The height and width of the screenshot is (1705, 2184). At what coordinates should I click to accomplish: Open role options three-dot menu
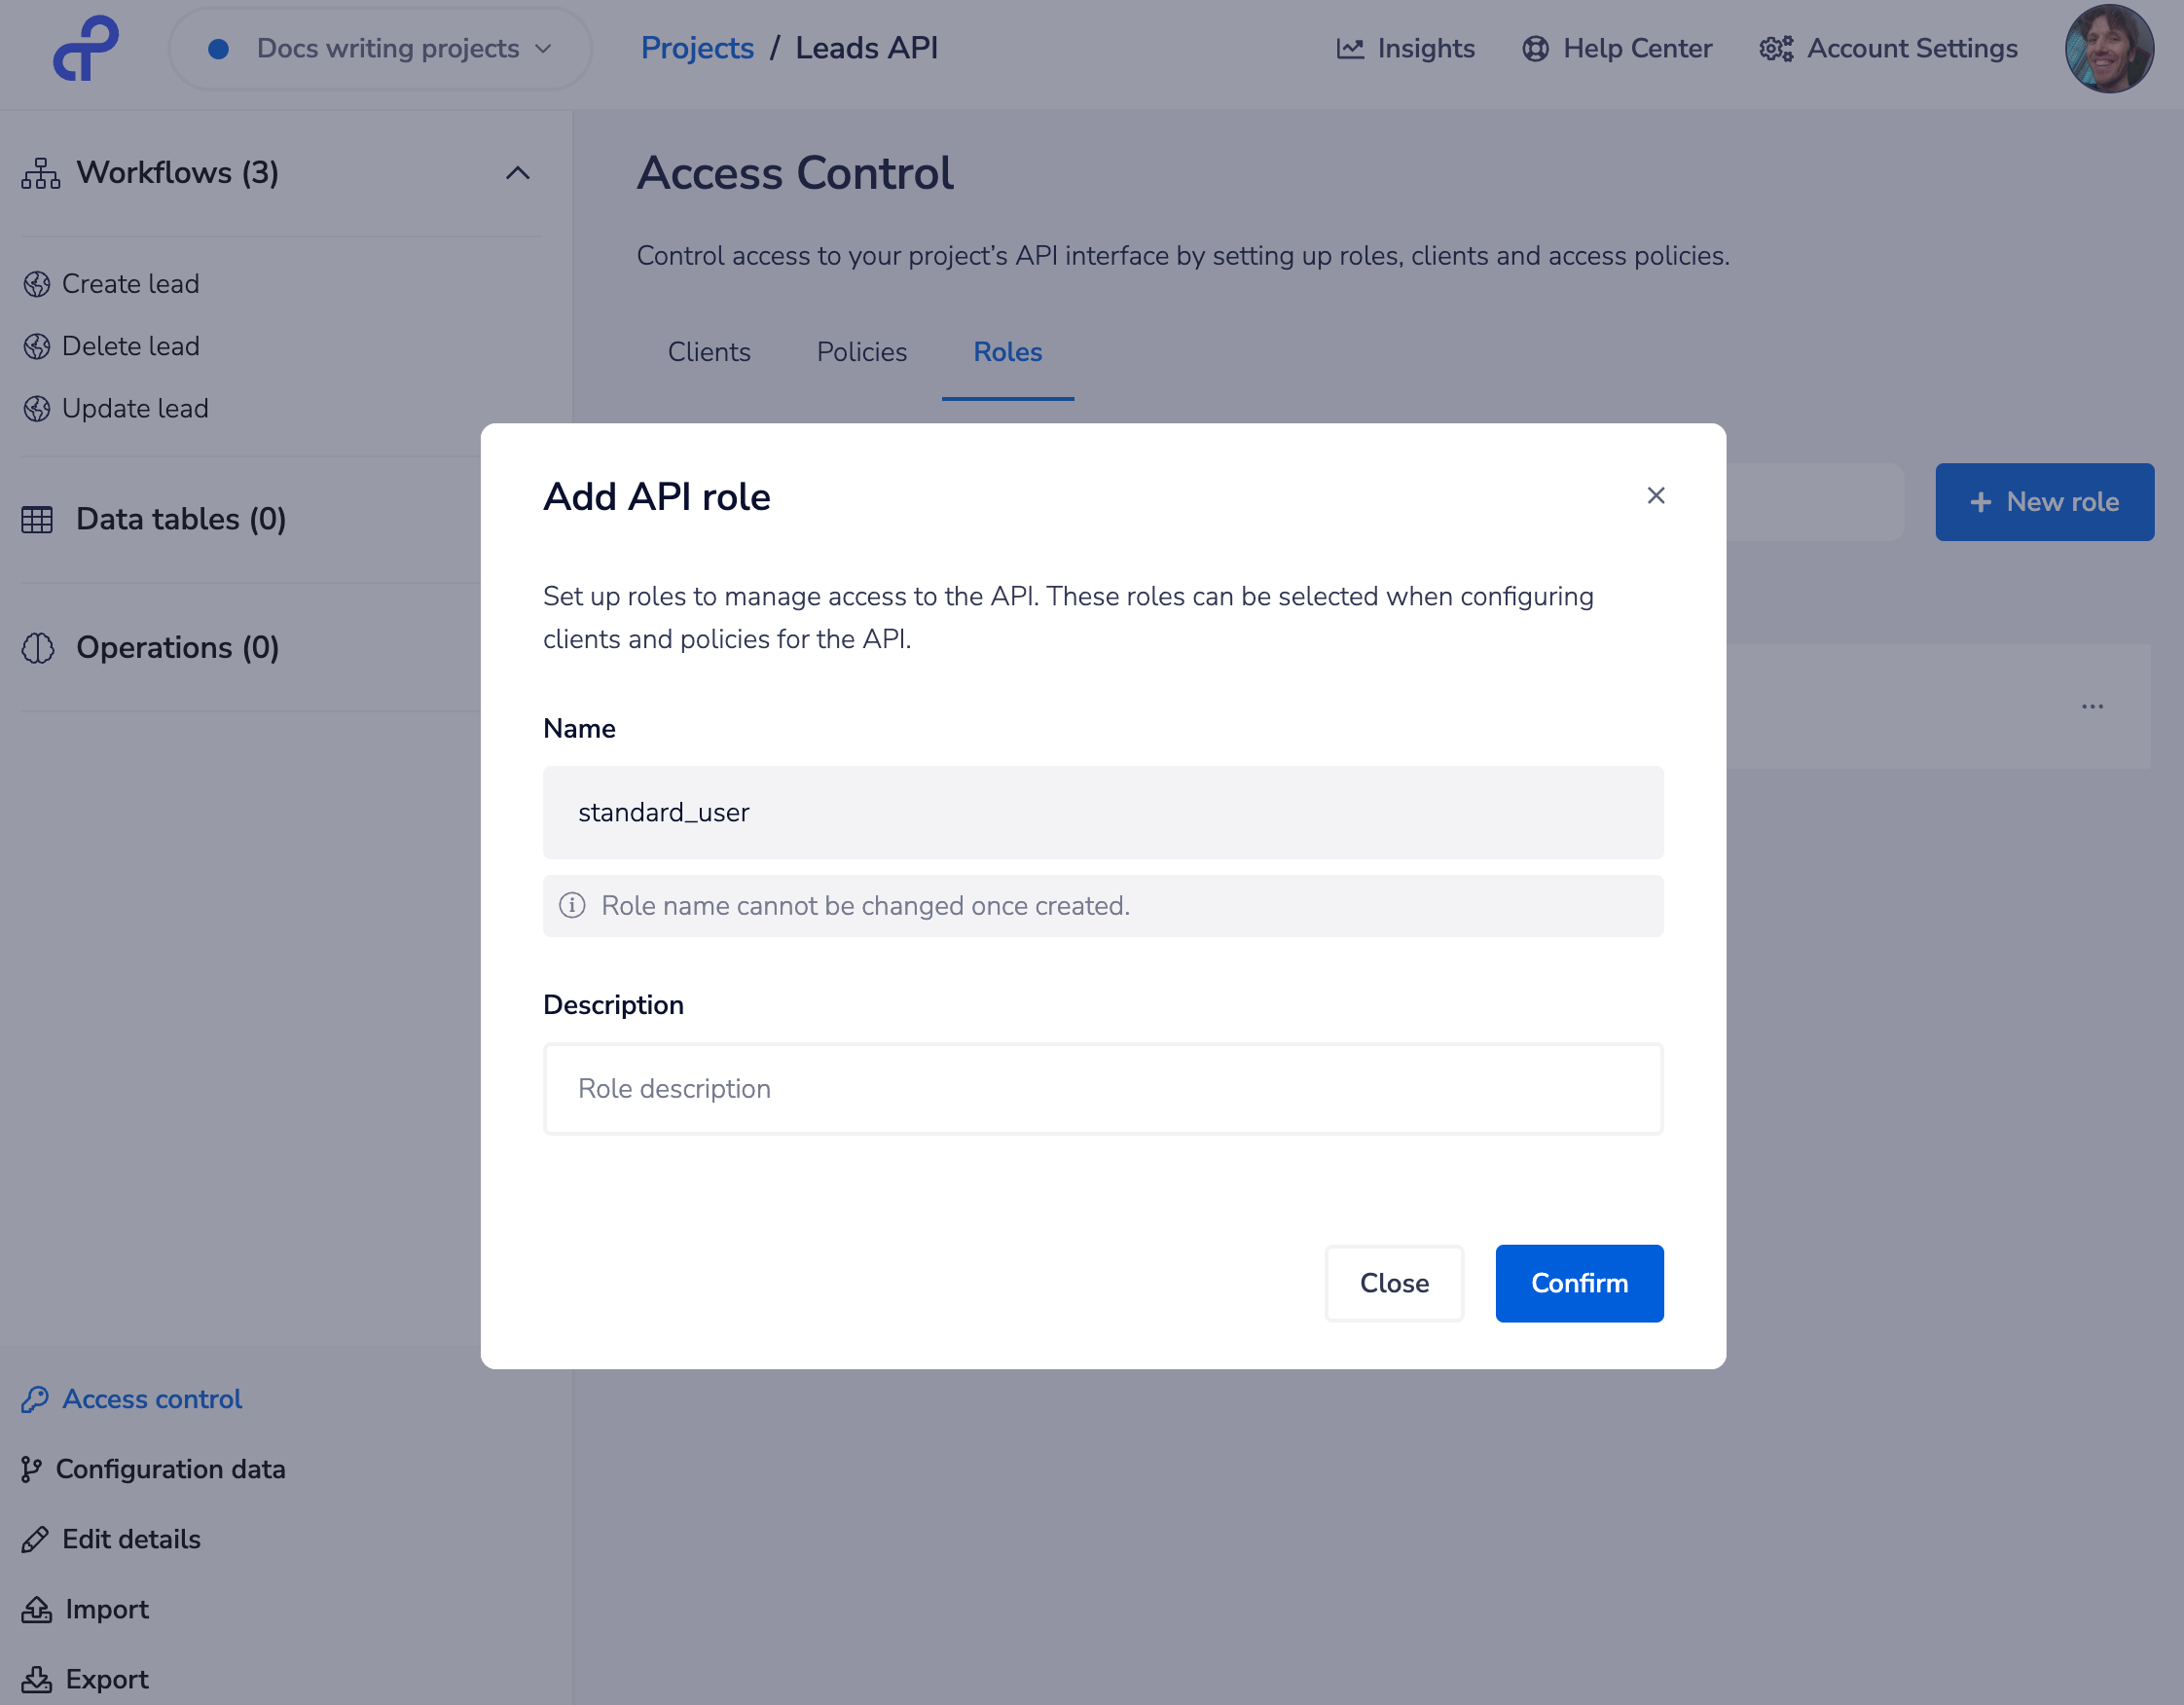(2092, 707)
